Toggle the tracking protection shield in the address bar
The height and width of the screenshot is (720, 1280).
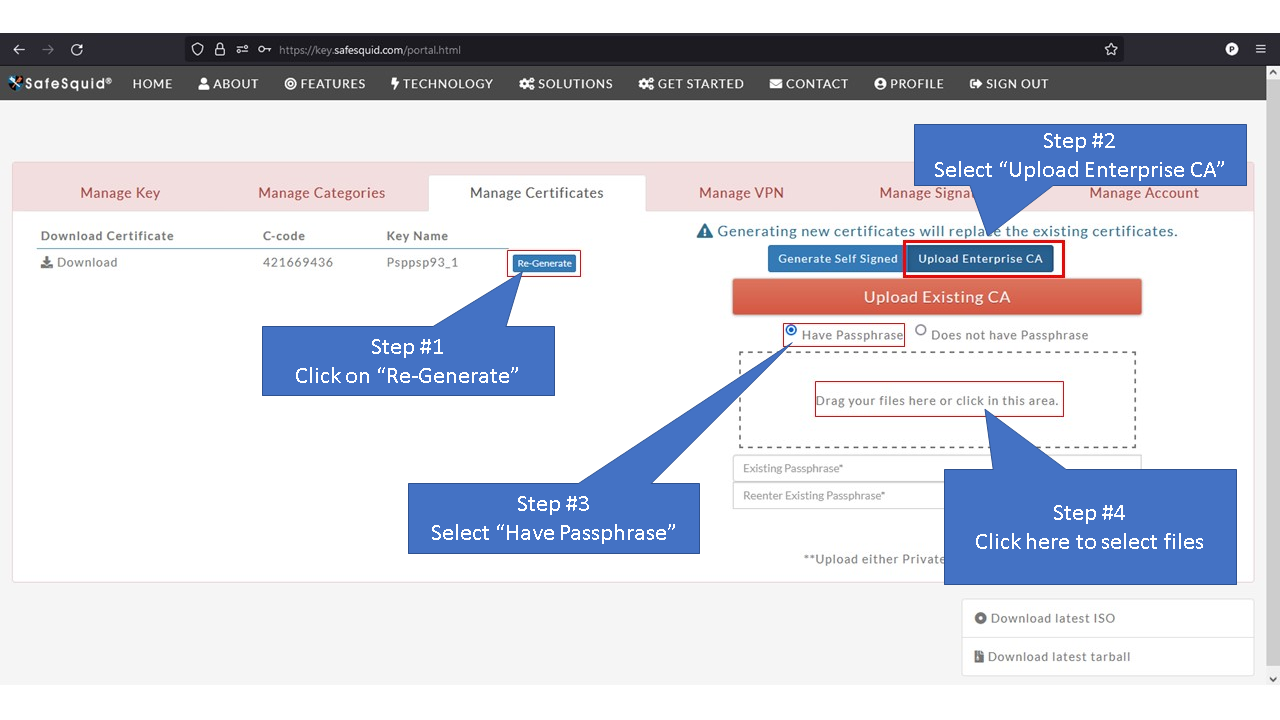pyautogui.click(x=196, y=48)
